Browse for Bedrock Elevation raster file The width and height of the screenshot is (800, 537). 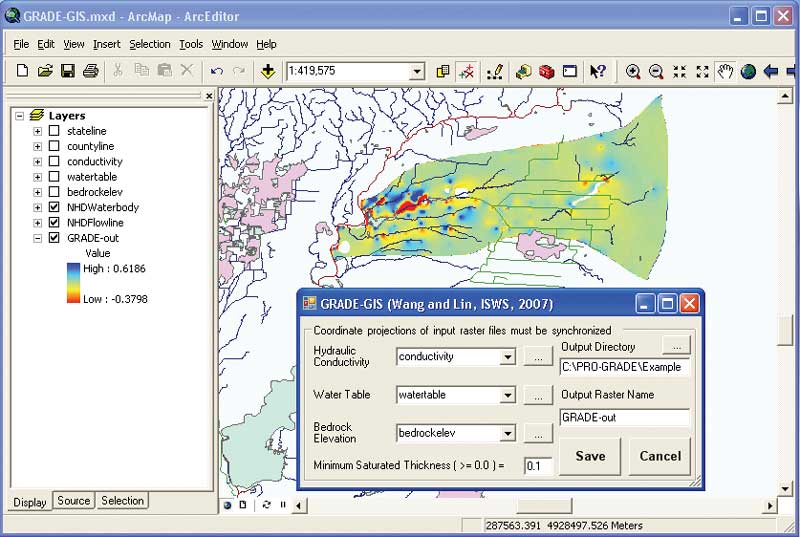[x=538, y=434]
